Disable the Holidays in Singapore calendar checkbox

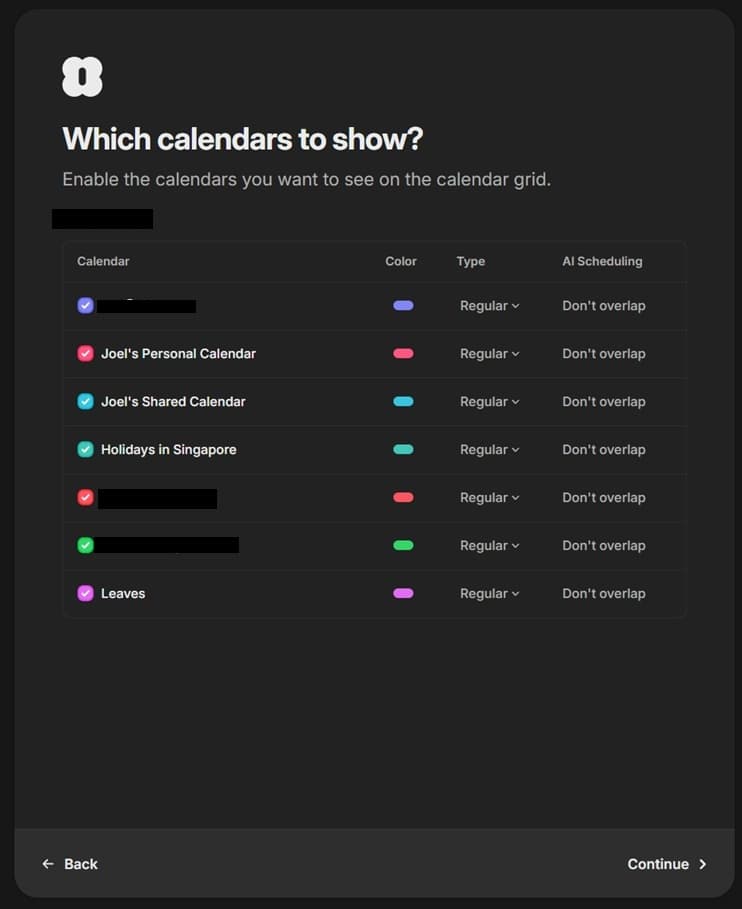pos(86,450)
